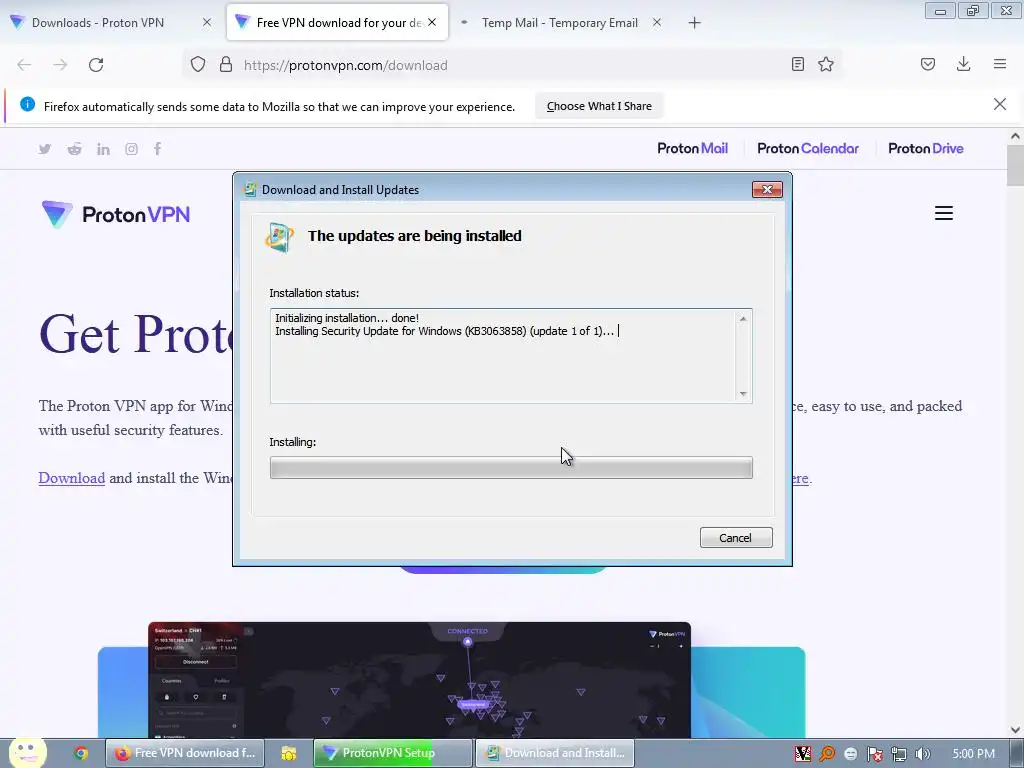Open the Save to Pocket icon
This screenshot has height=768, width=1024.
[x=928, y=64]
